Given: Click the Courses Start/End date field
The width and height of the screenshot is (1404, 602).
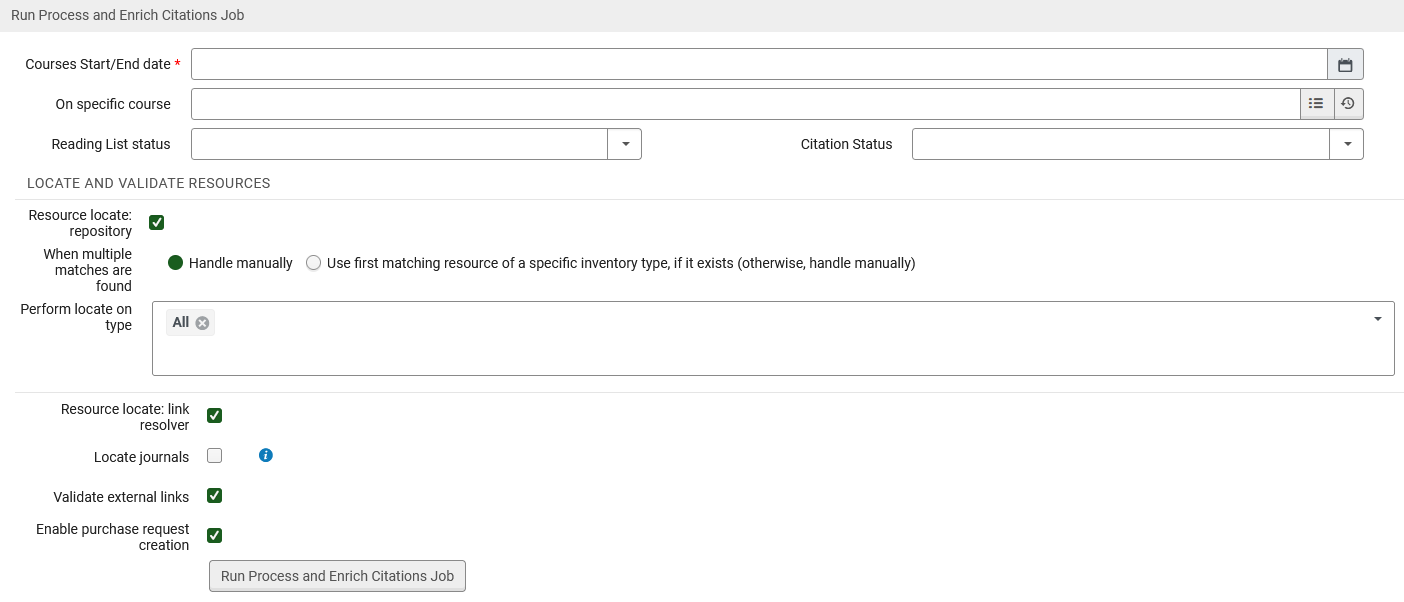Looking at the screenshot, I should coord(758,65).
